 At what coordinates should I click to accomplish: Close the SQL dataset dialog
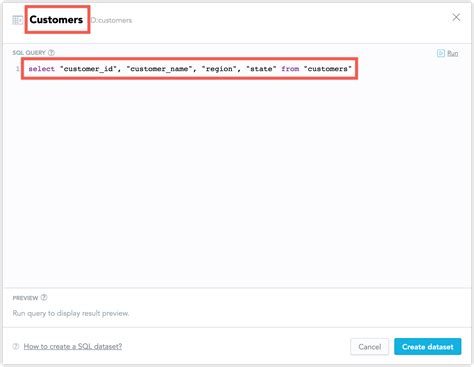[x=456, y=17]
